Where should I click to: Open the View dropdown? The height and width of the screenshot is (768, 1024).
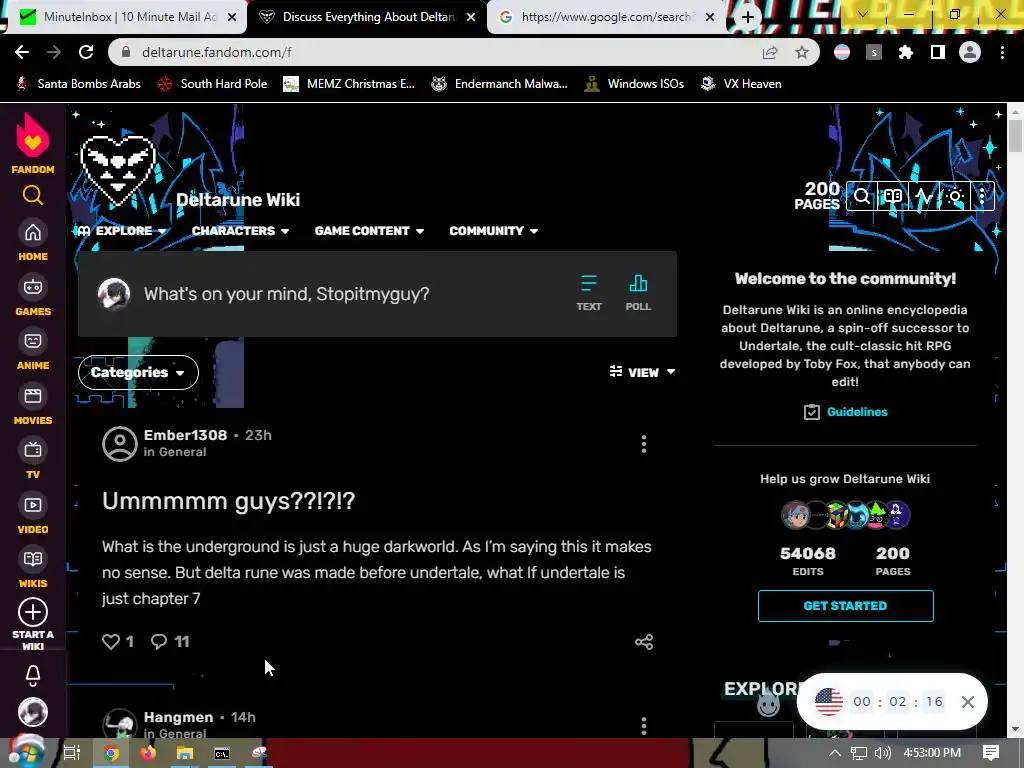[643, 372]
